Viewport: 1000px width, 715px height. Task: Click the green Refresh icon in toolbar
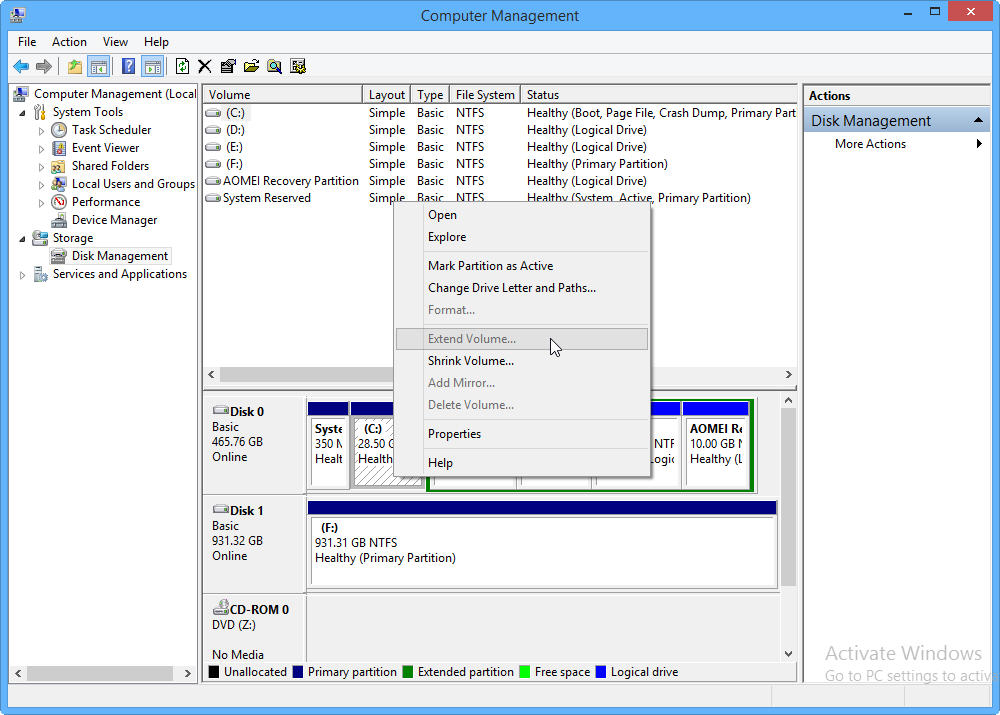coord(182,67)
